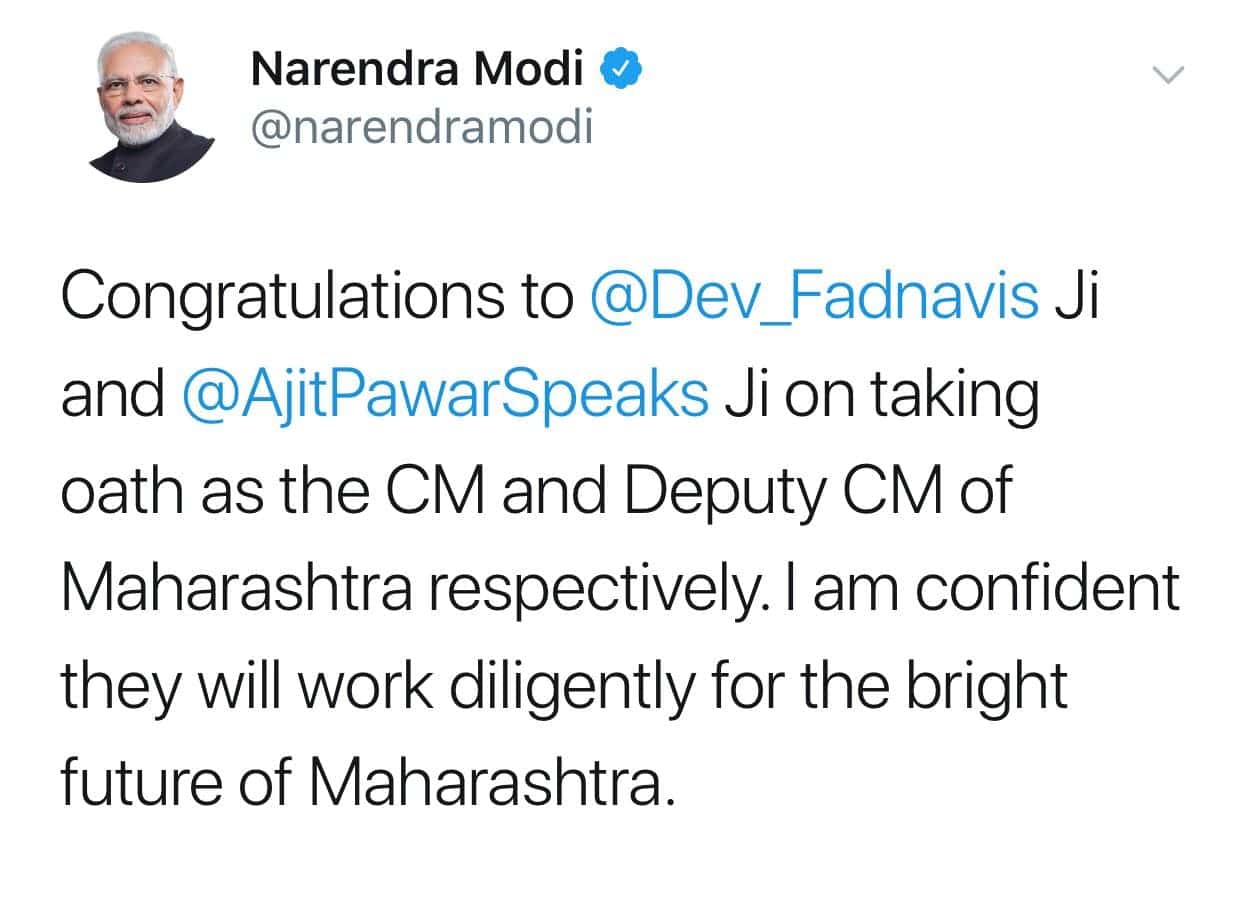Viewport: 1242px width, 901px height.
Task: Click the blue verified badge icon
Action: pos(621,70)
